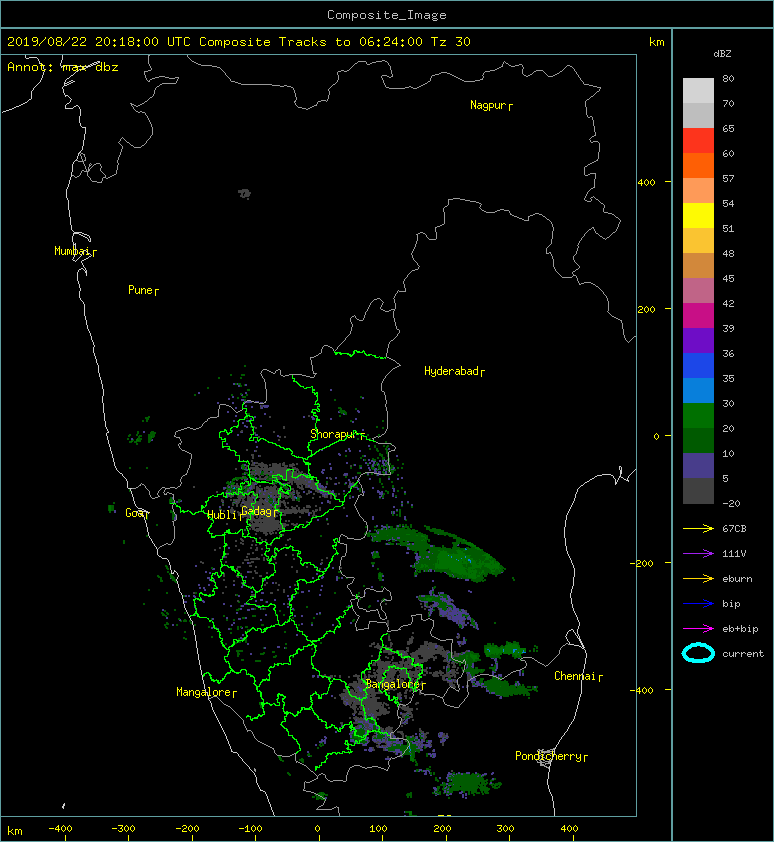
Task: Click the 300 tick on horizontal axis
Action: (505, 829)
